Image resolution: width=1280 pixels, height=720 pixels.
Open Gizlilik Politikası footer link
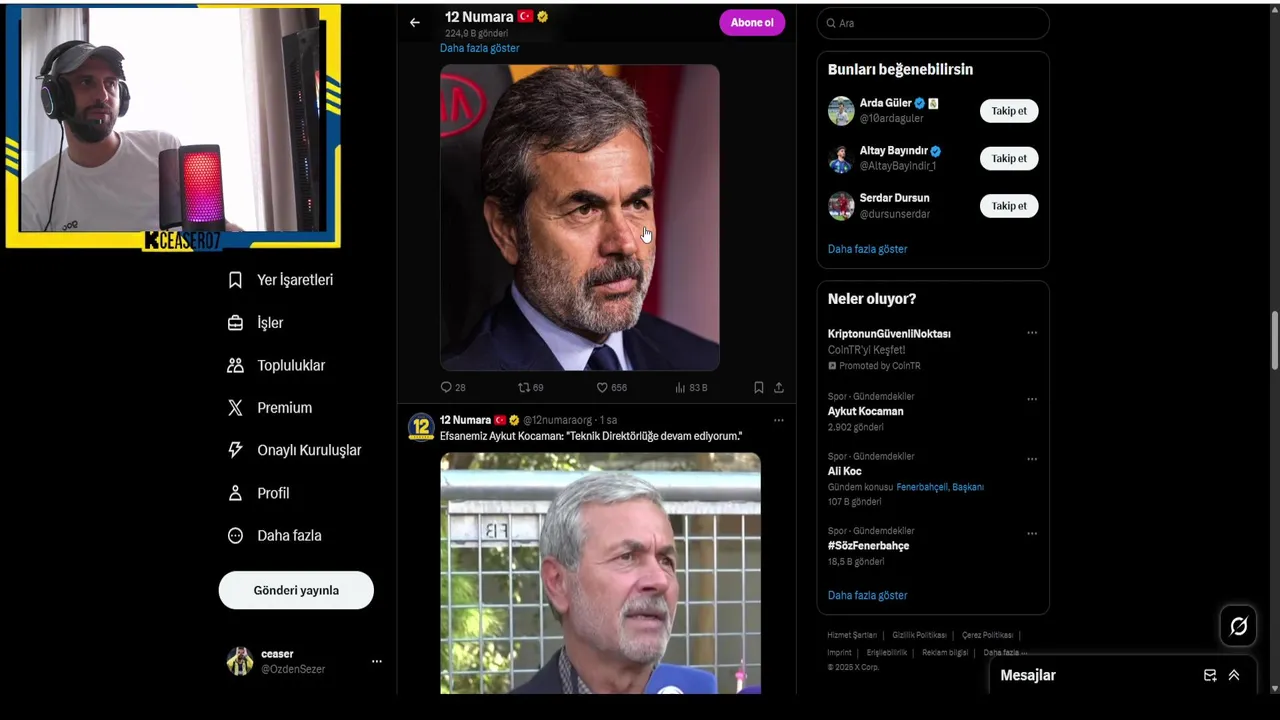(919, 635)
